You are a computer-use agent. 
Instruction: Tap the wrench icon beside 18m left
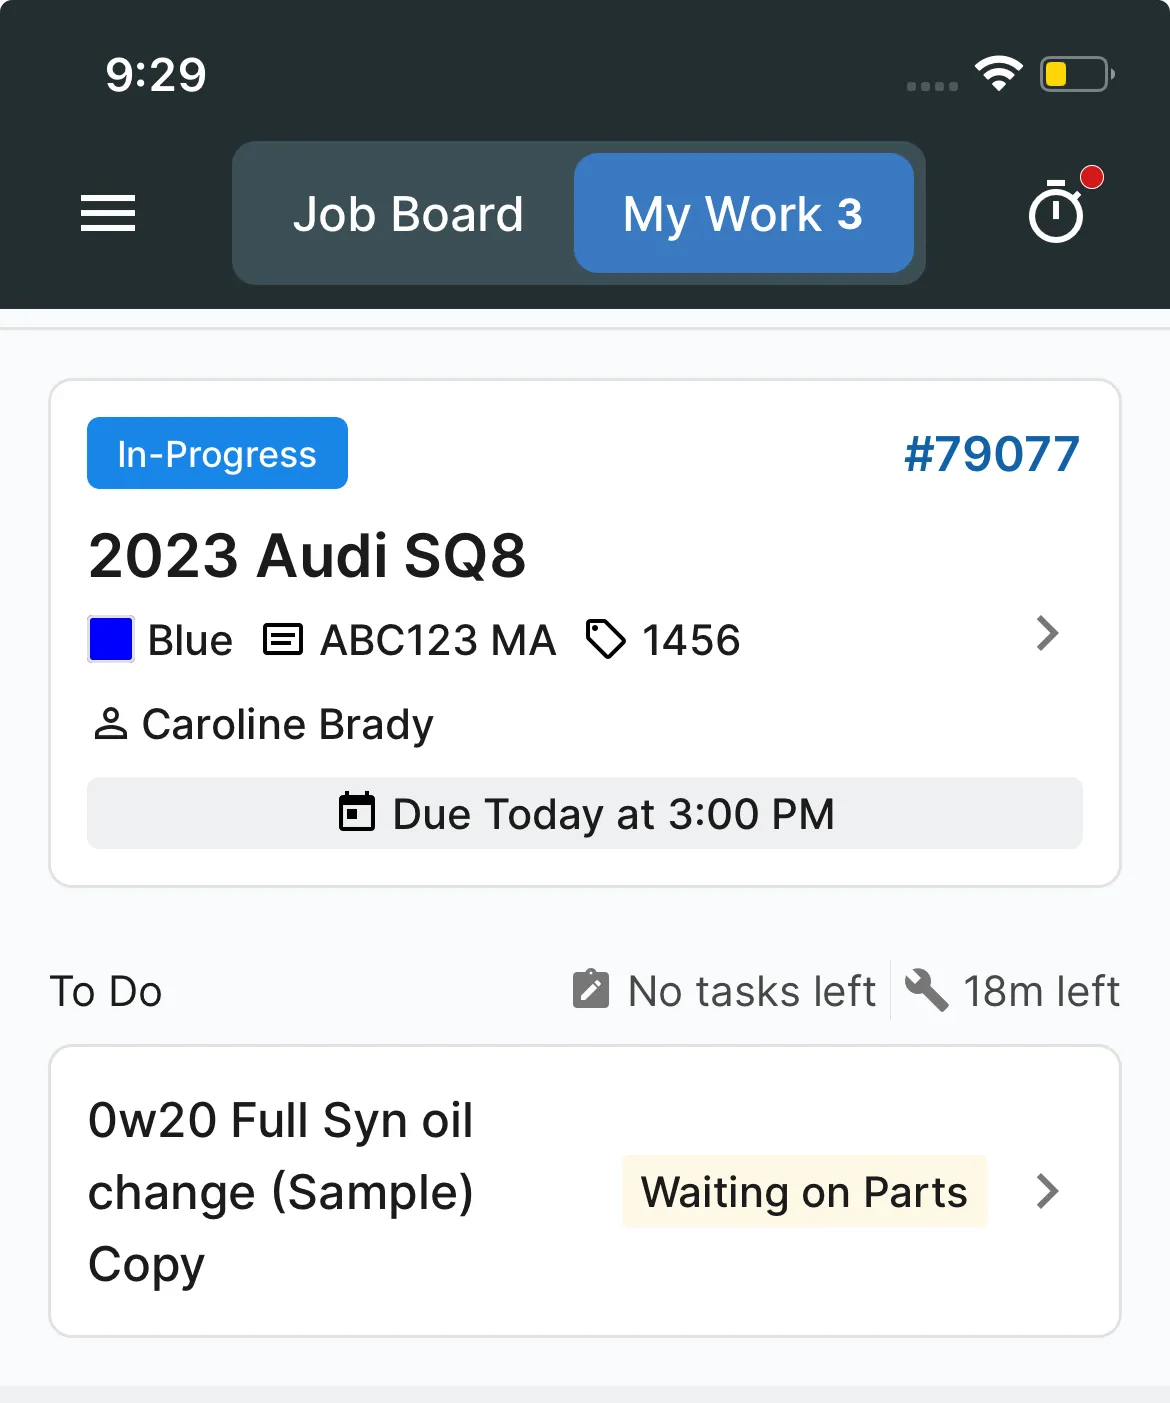pyautogui.click(x=926, y=990)
